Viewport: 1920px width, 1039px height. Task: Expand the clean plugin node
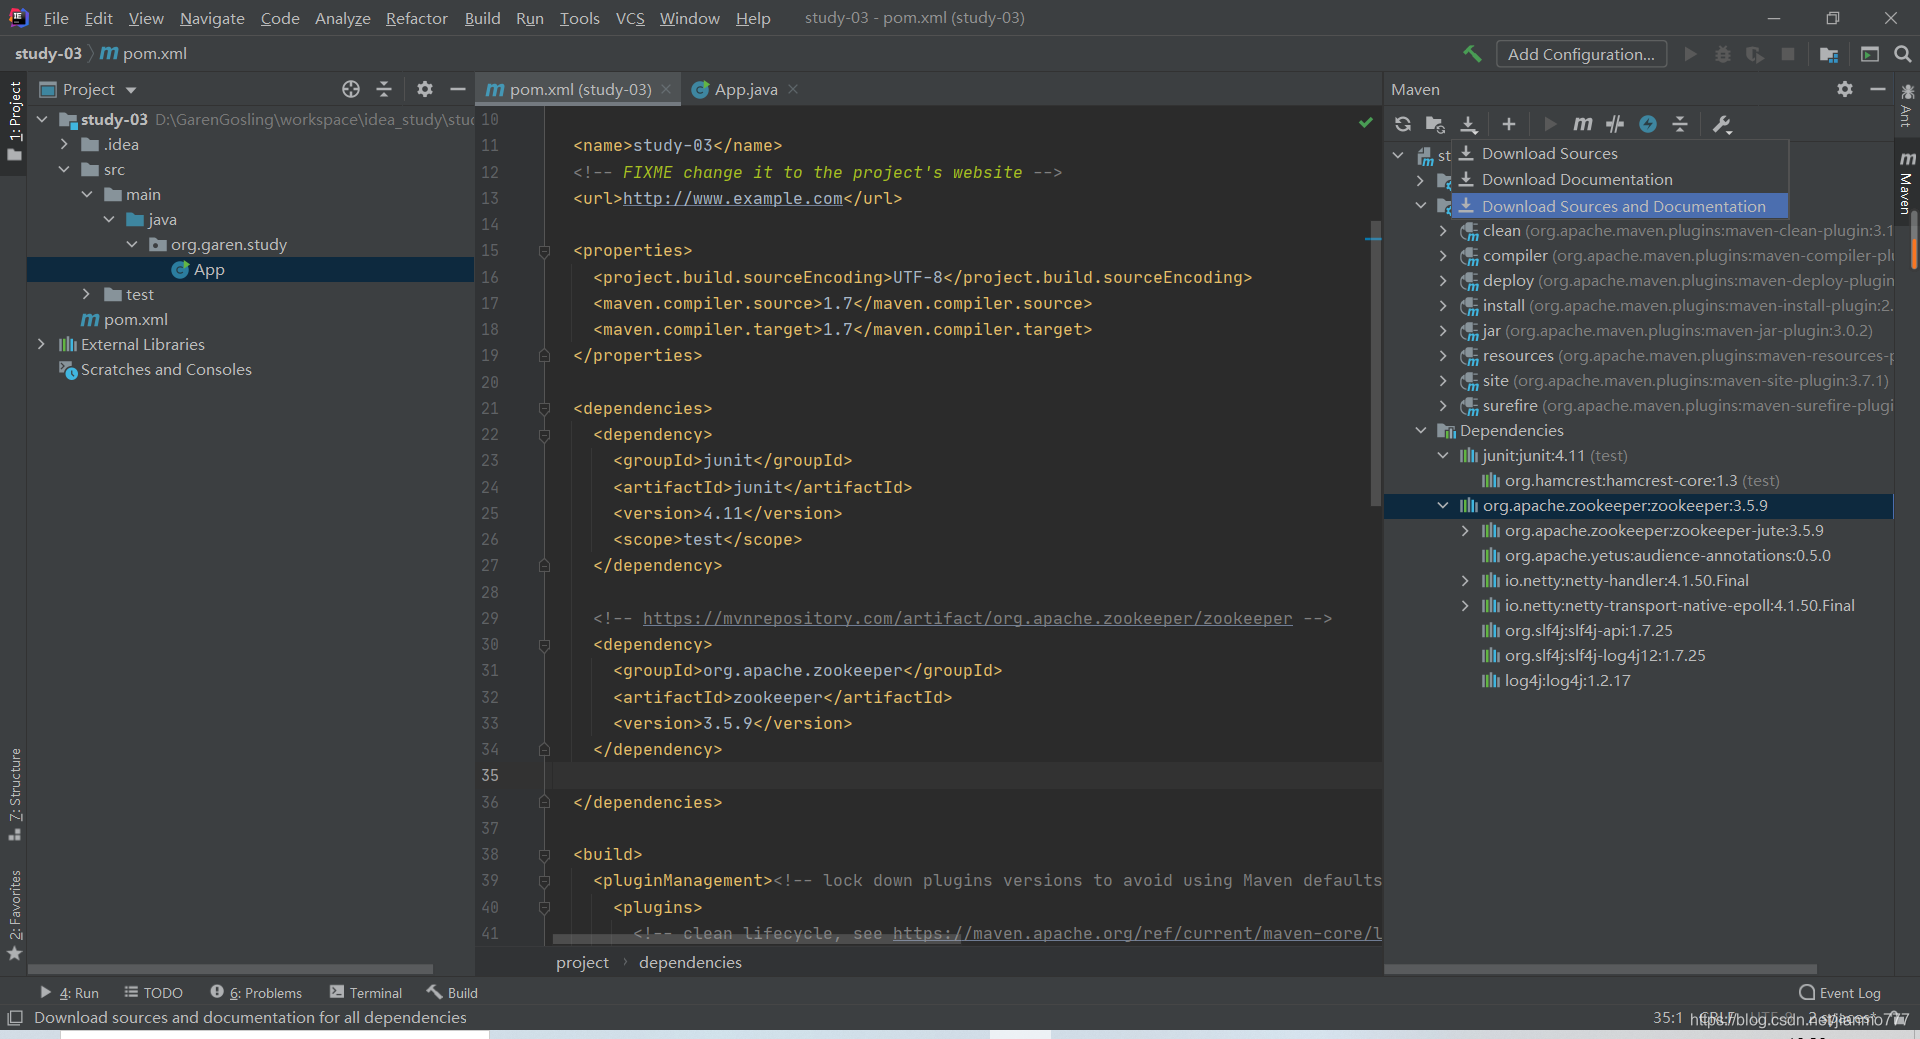[x=1443, y=230]
